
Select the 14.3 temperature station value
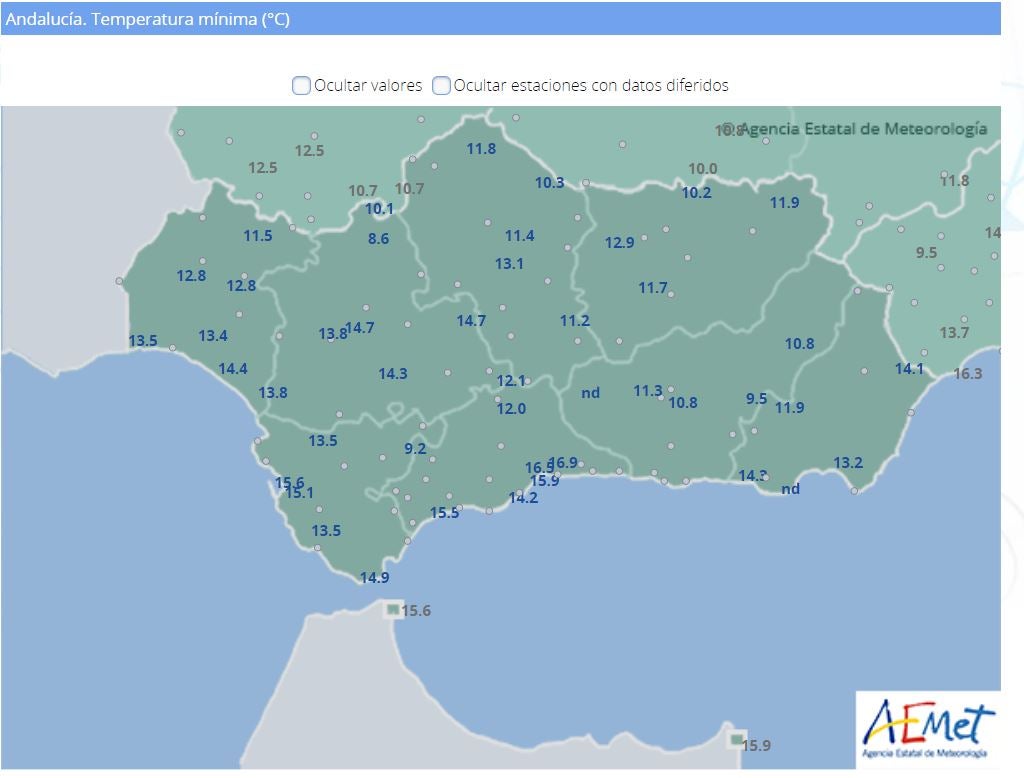(393, 374)
